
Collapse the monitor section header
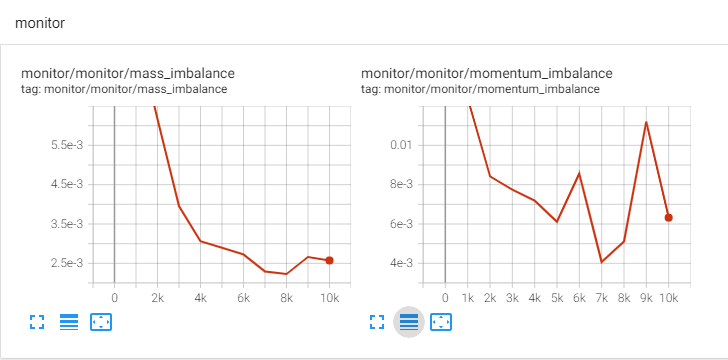pos(40,23)
